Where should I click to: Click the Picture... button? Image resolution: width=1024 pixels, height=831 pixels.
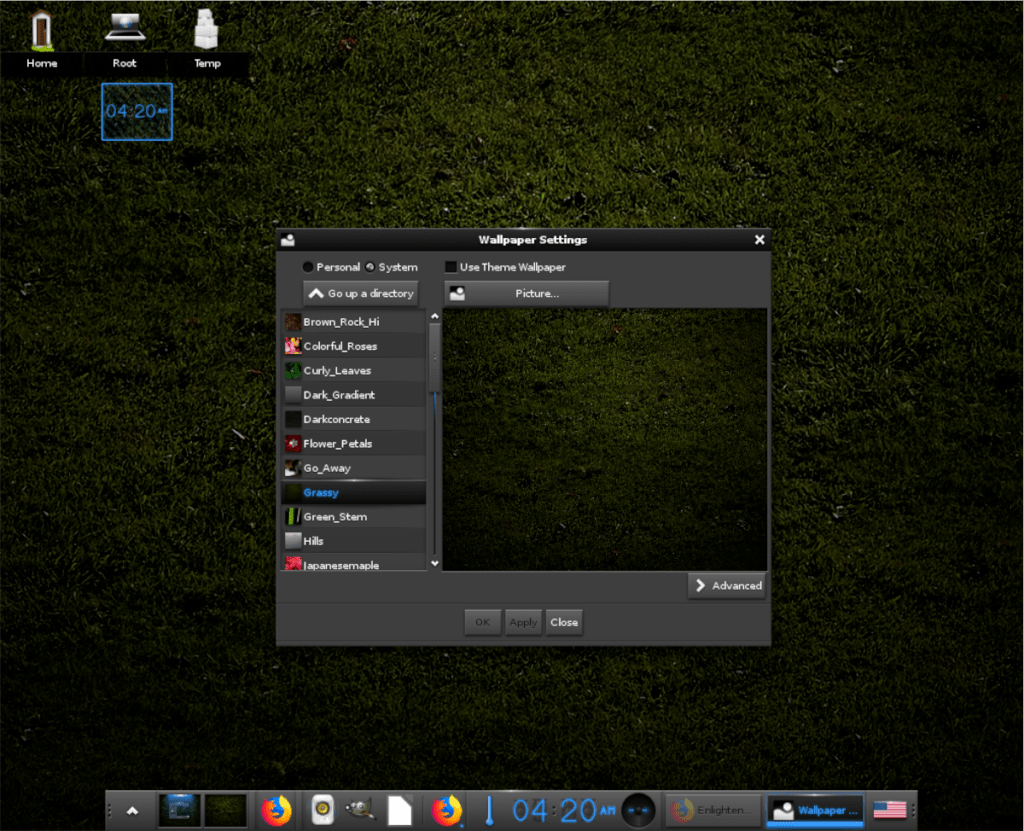pos(526,293)
